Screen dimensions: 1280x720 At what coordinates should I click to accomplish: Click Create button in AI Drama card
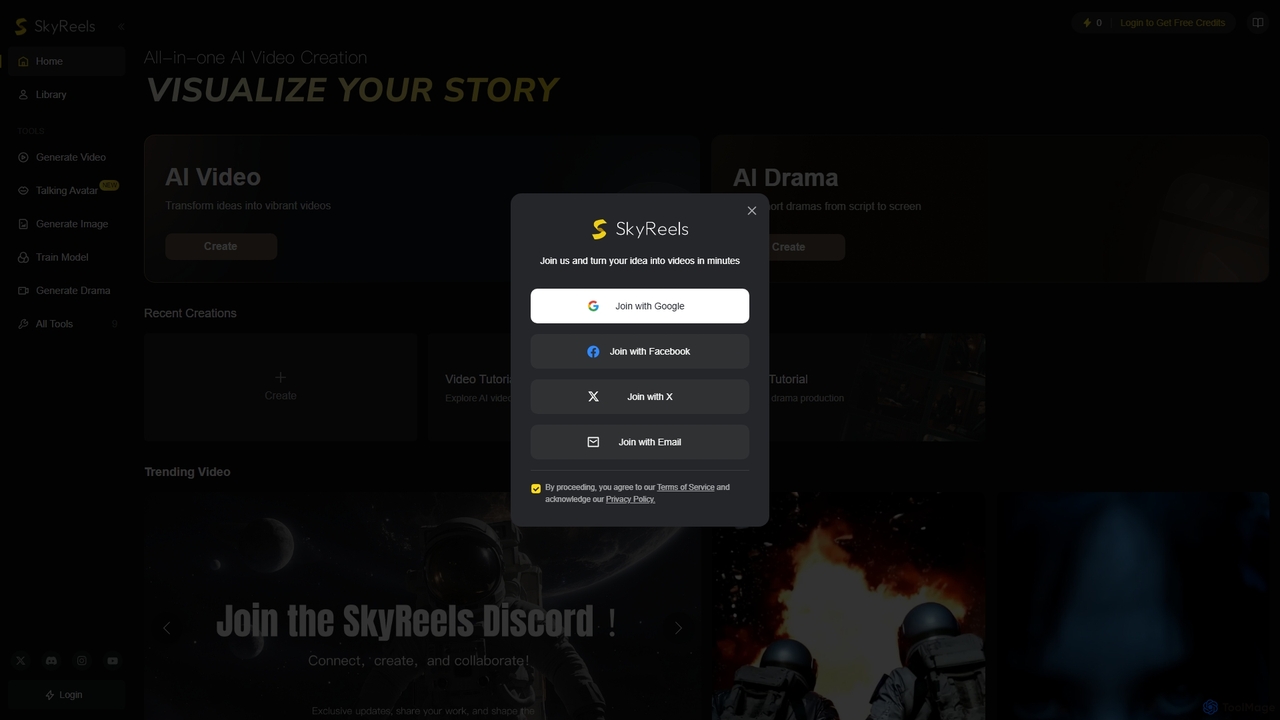788,247
